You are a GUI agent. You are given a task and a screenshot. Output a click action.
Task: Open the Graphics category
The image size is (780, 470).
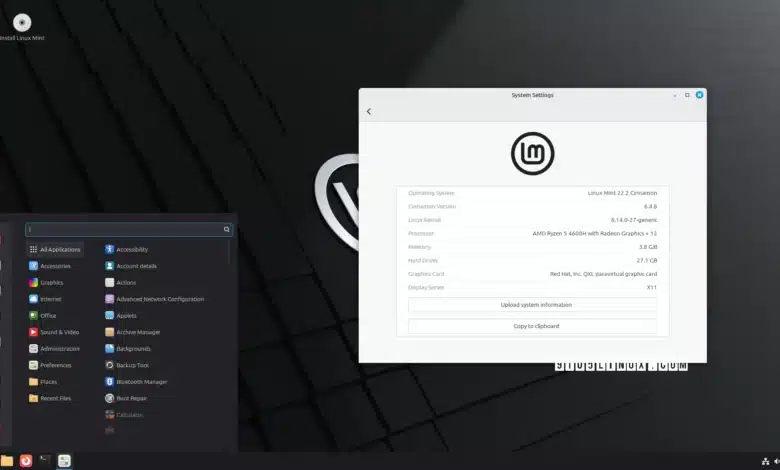pyautogui.click(x=46, y=282)
